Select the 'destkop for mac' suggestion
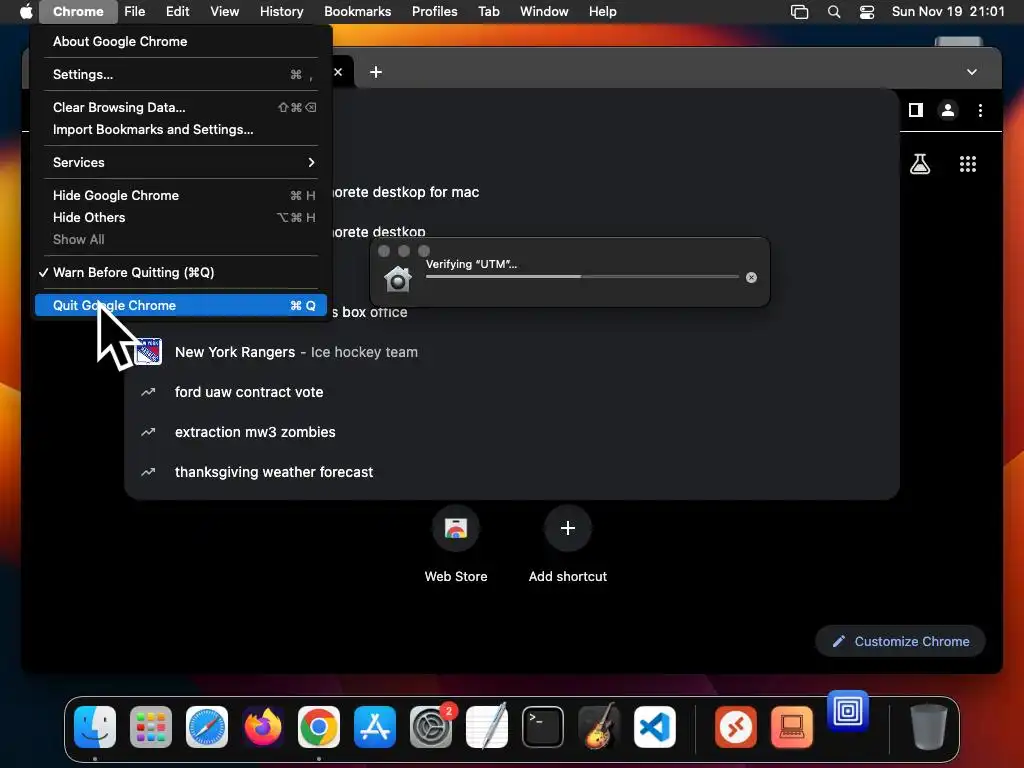 513,192
